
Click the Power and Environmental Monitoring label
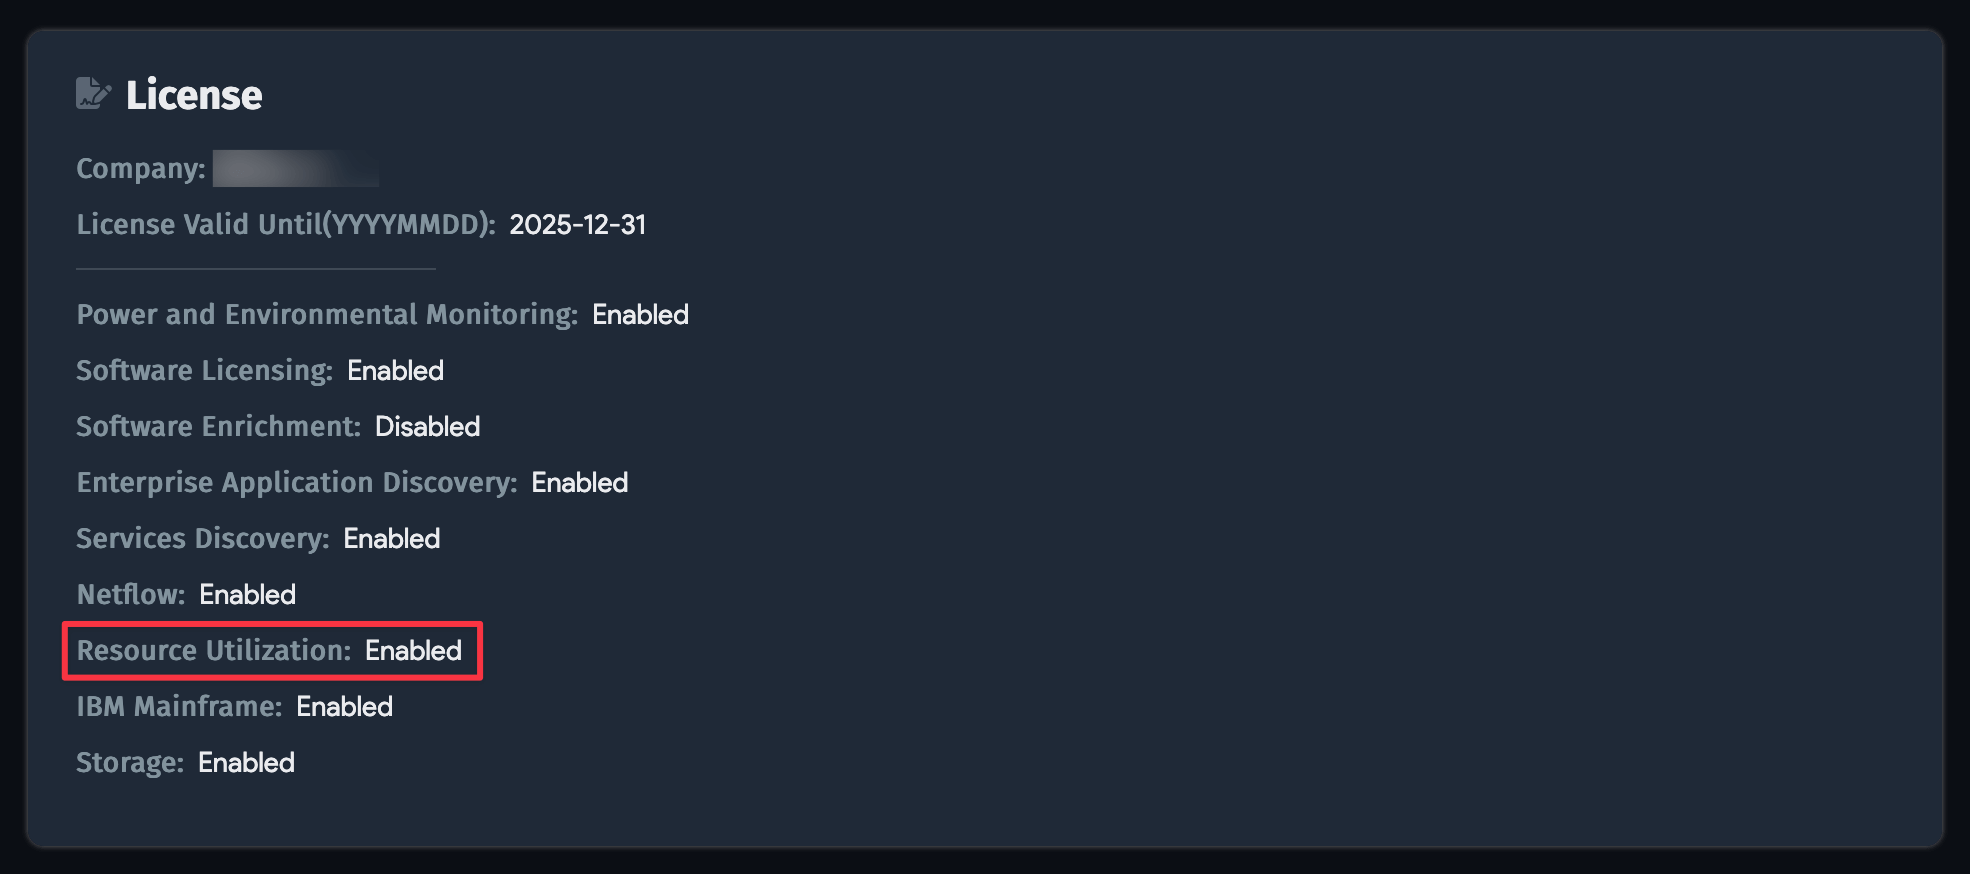(x=327, y=315)
